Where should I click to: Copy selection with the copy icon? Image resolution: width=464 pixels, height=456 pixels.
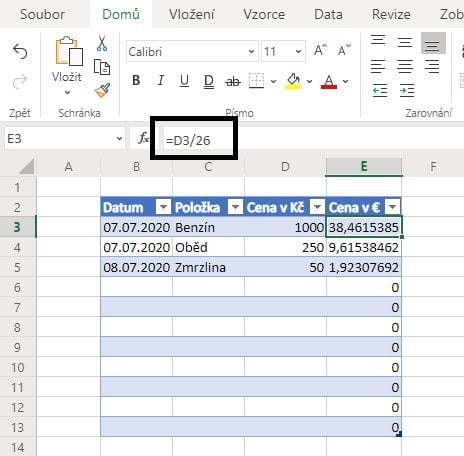102,67
